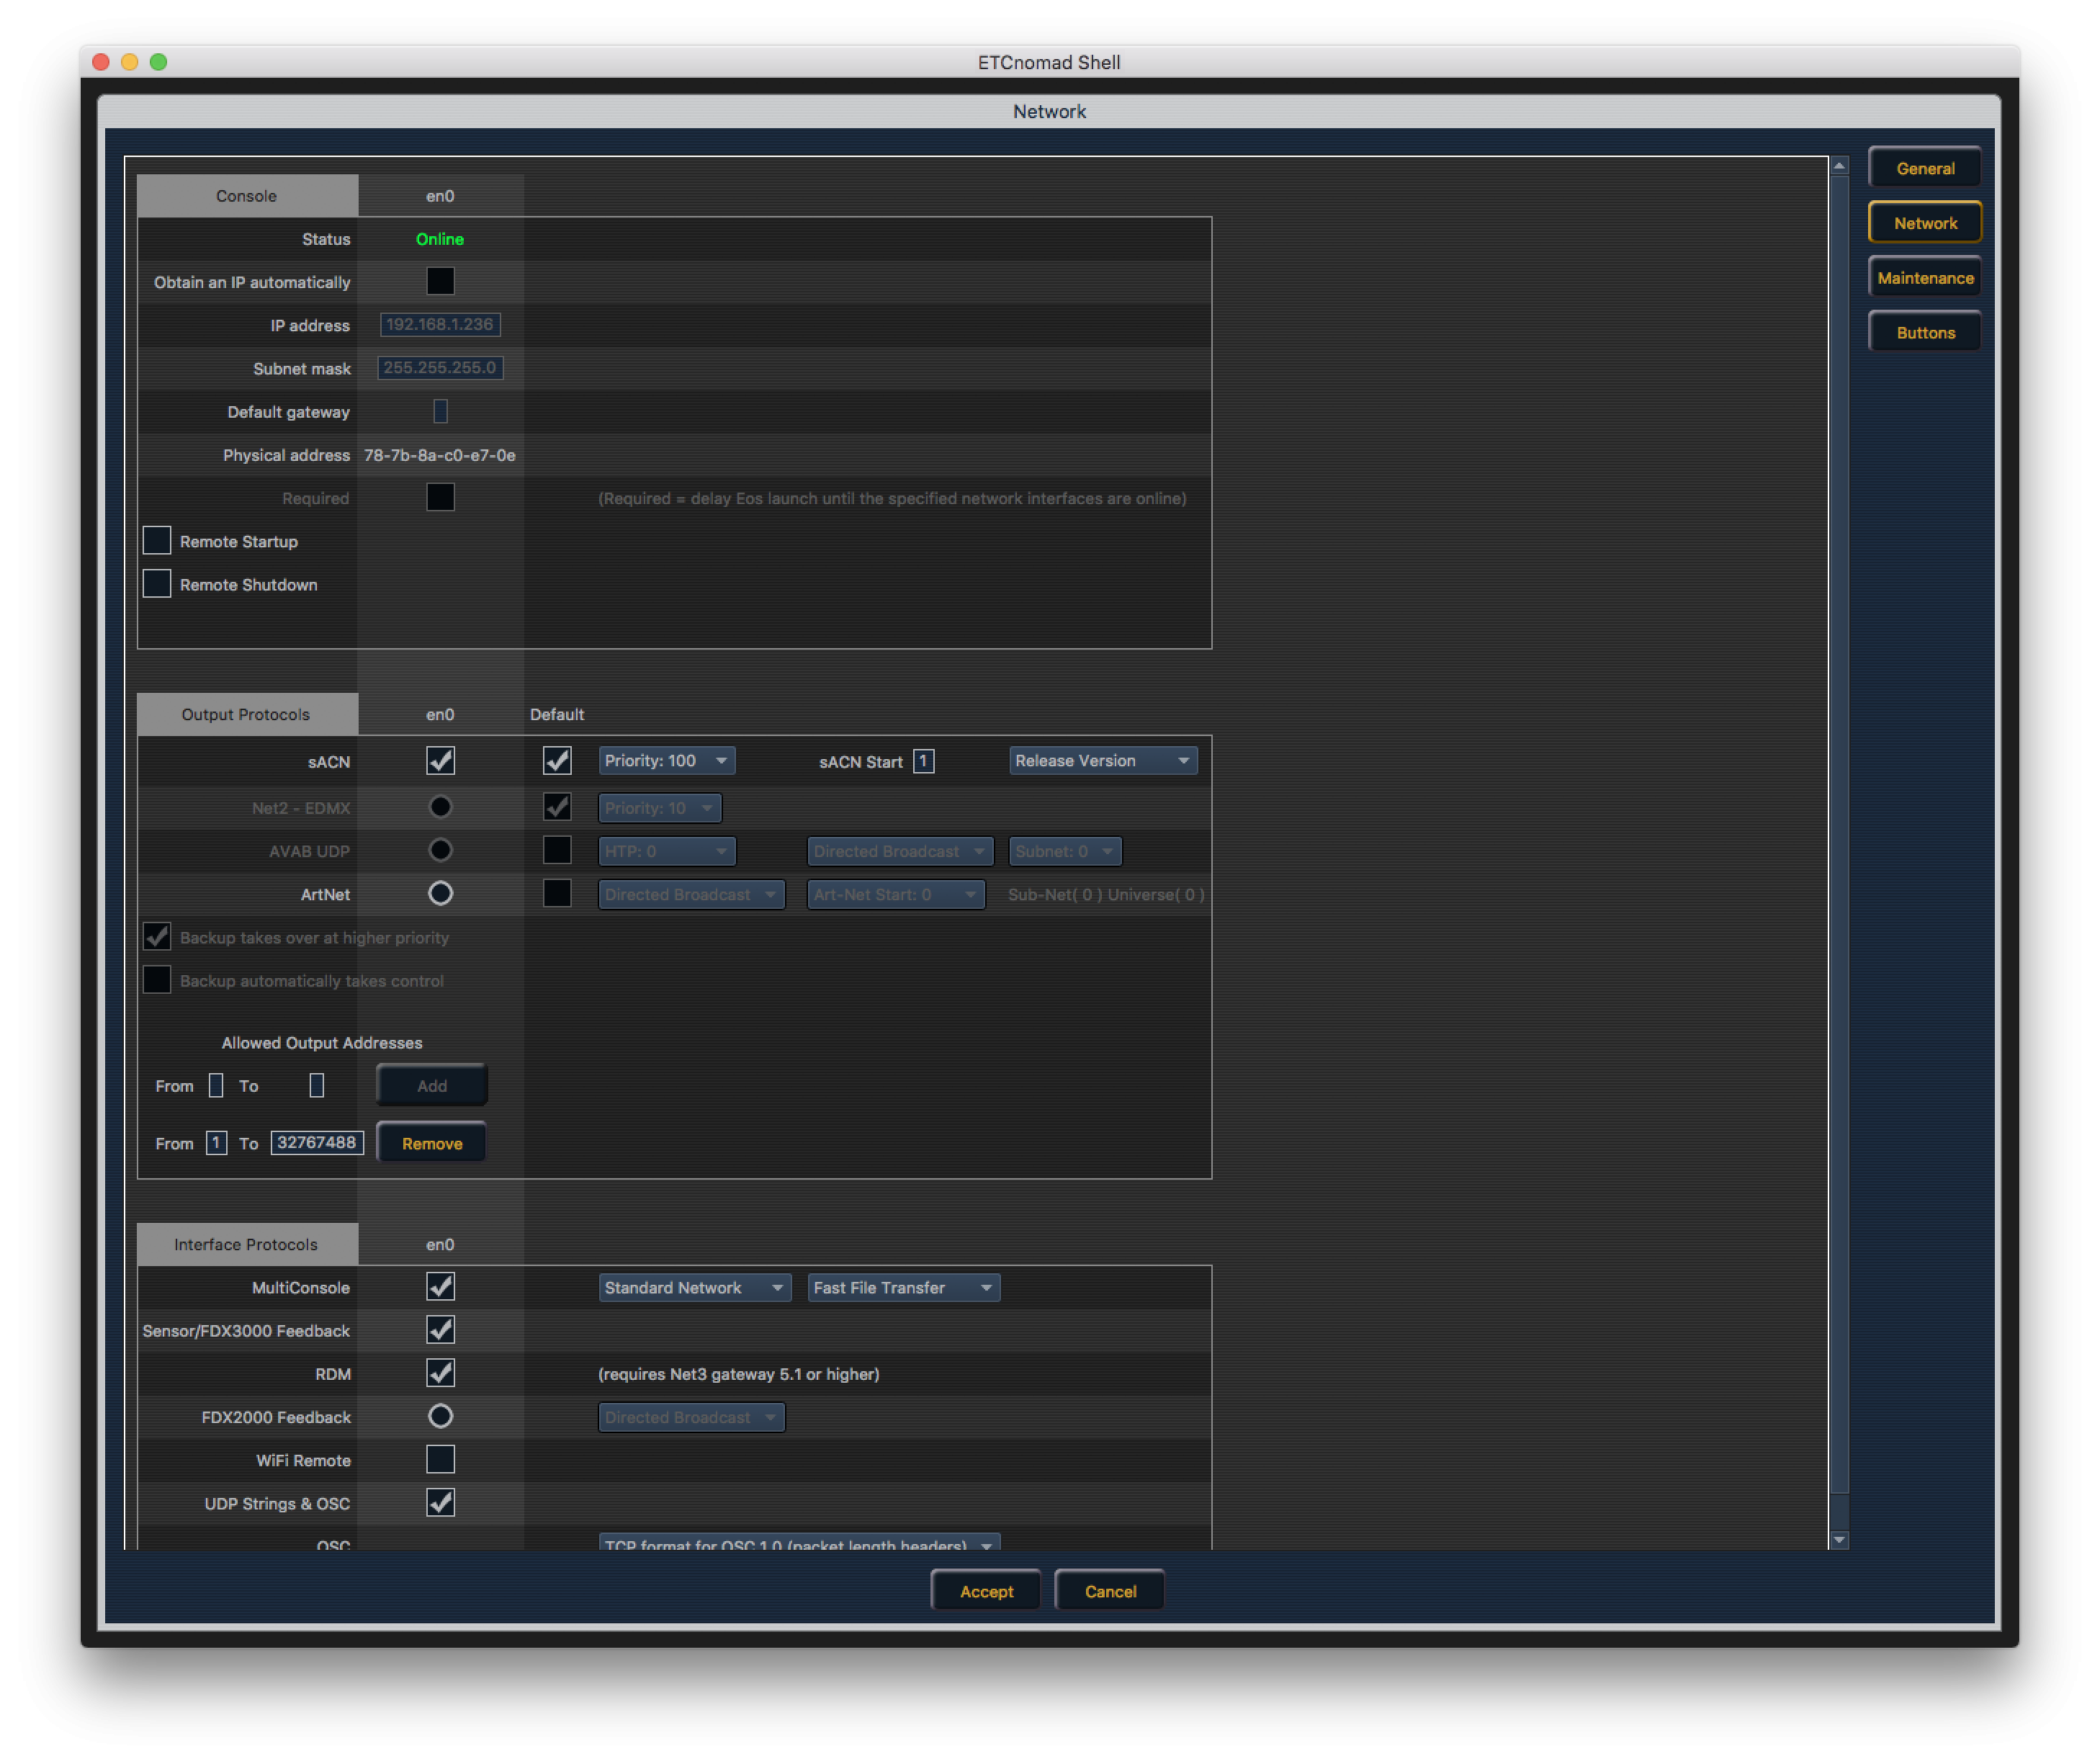Screen dimensions: 2100x1763
Task: Open the Standard Network dropdown
Action: pos(694,1288)
